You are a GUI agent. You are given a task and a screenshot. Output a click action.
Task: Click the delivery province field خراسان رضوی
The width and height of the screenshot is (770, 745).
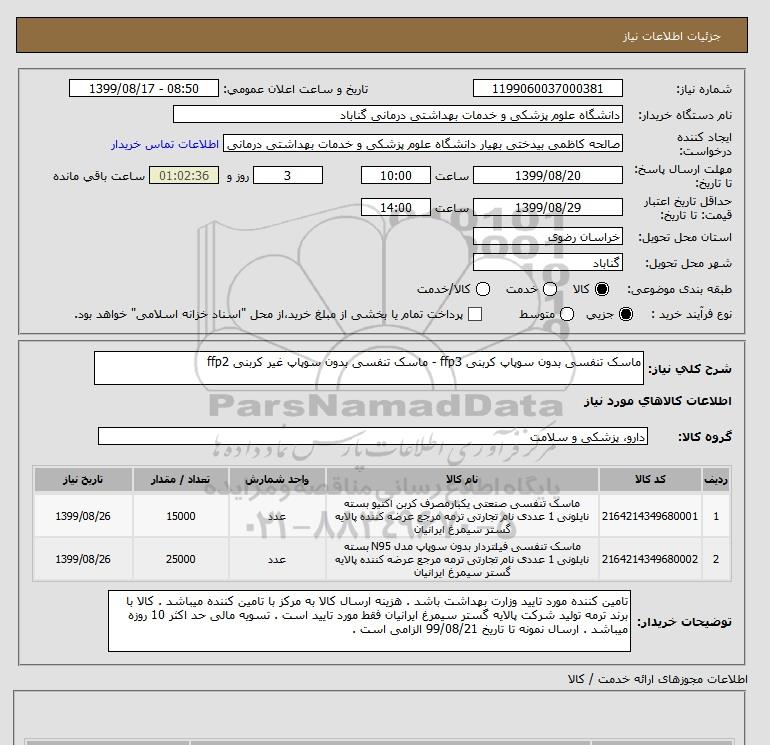coord(548,237)
